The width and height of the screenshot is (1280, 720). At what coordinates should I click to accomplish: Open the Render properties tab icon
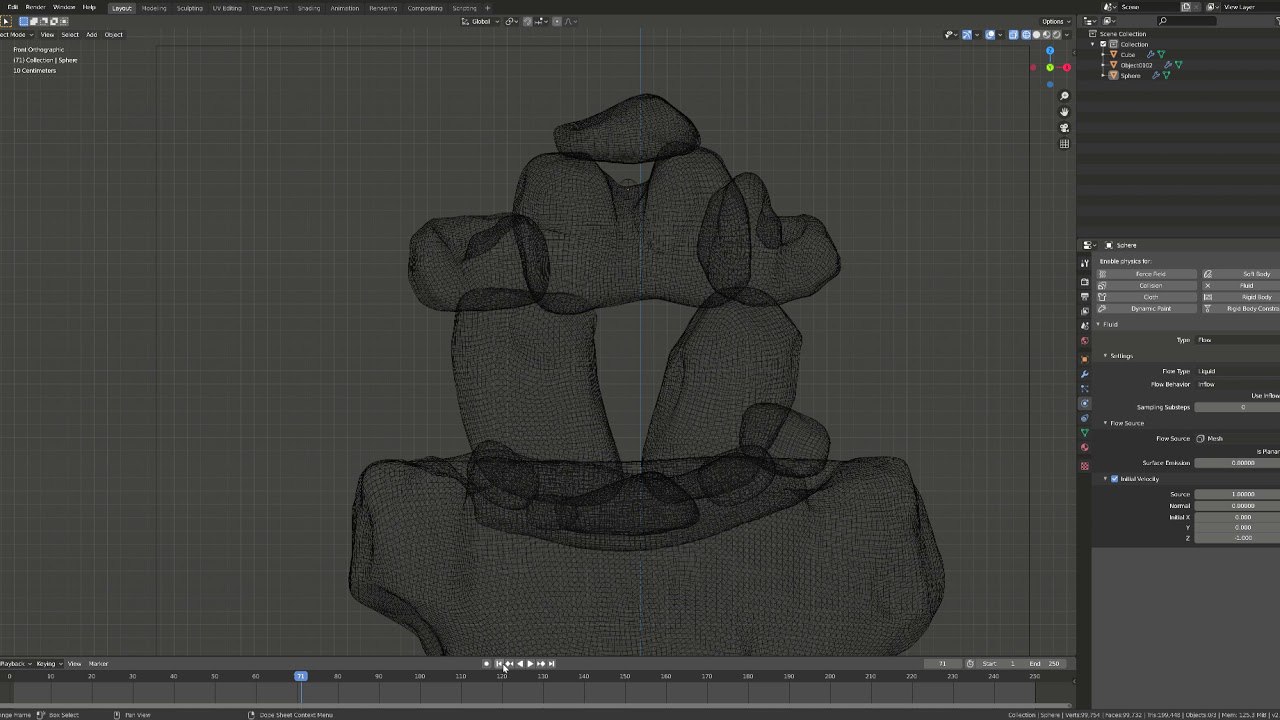pyautogui.click(x=1085, y=282)
